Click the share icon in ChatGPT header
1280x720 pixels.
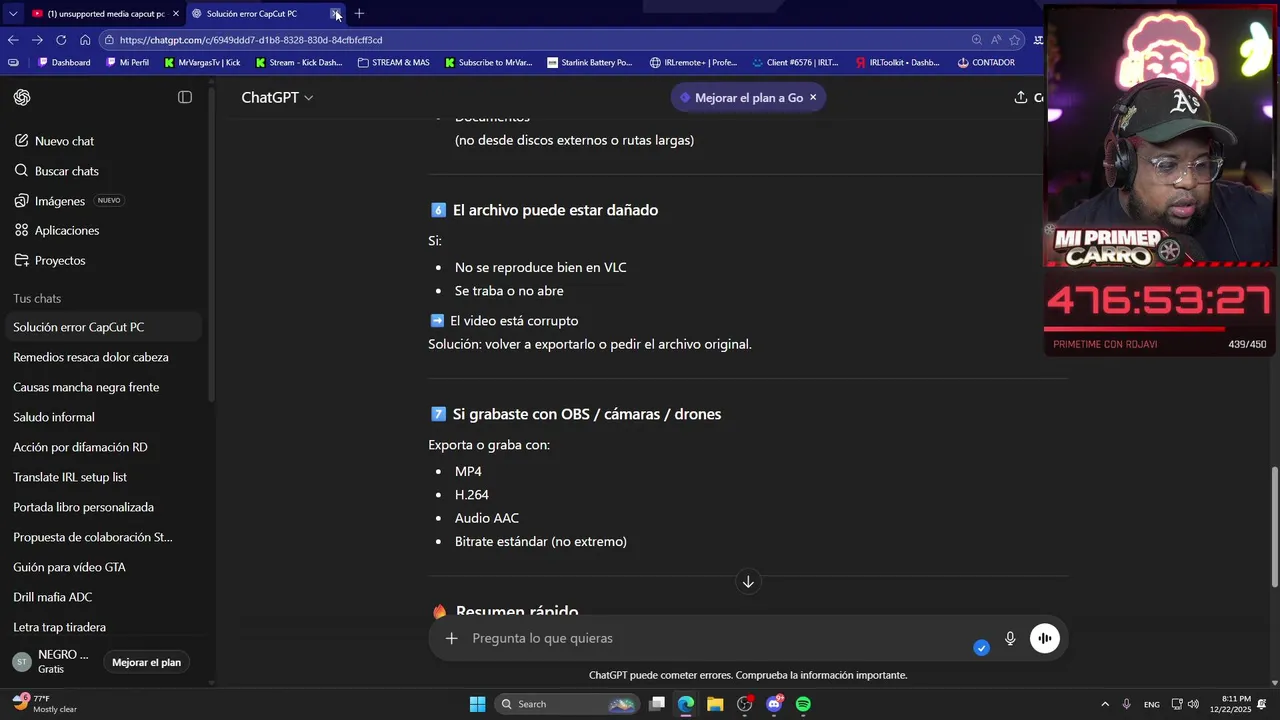click(x=1021, y=97)
